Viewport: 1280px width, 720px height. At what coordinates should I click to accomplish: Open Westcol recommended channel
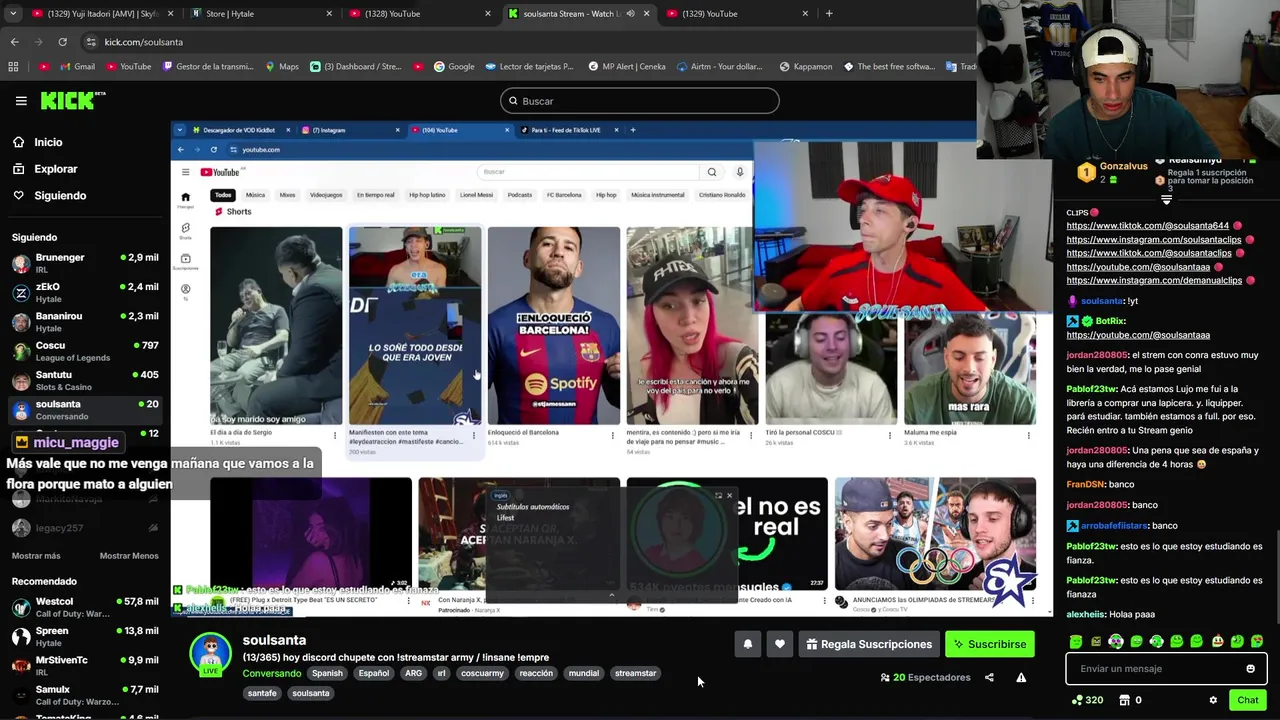85,608
